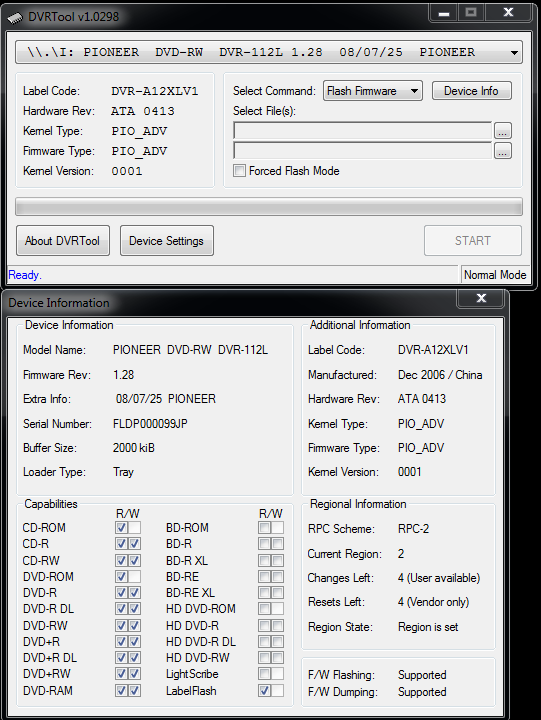This screenshot has width=541, height=720.
Task: Close the DVRTool main window
Action: (508, 13)
